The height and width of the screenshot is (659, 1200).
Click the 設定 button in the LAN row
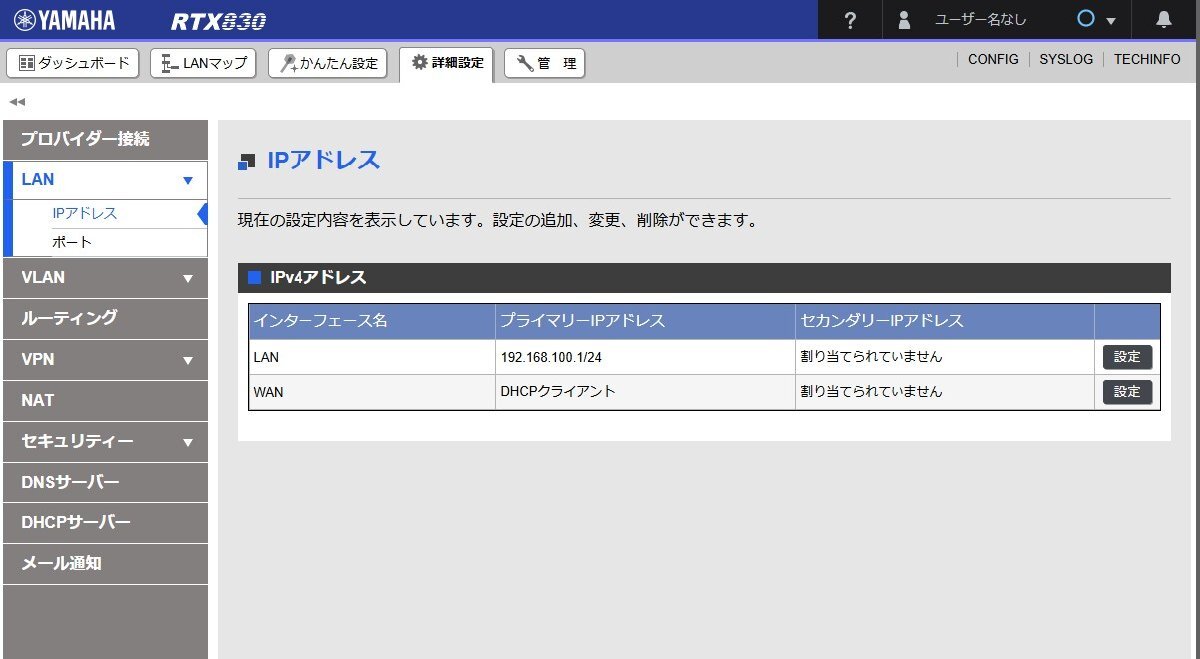click(x=1127, y=356)
